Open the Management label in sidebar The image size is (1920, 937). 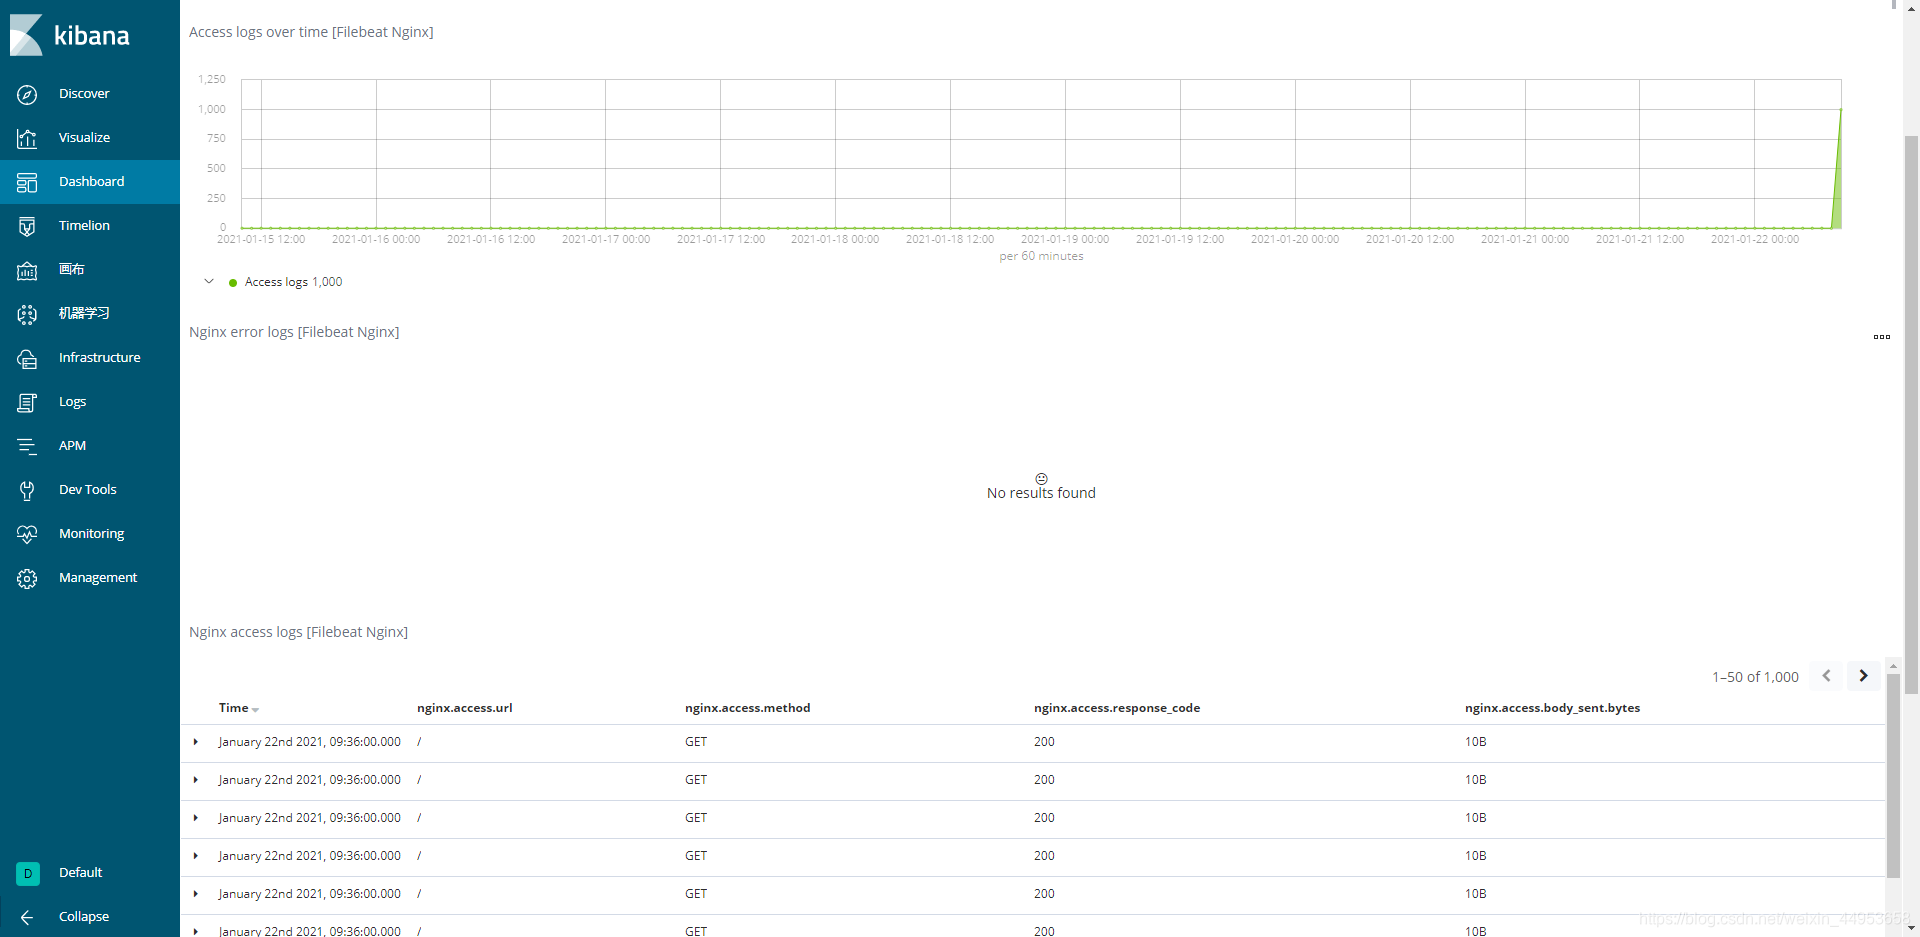pos(98,578)
